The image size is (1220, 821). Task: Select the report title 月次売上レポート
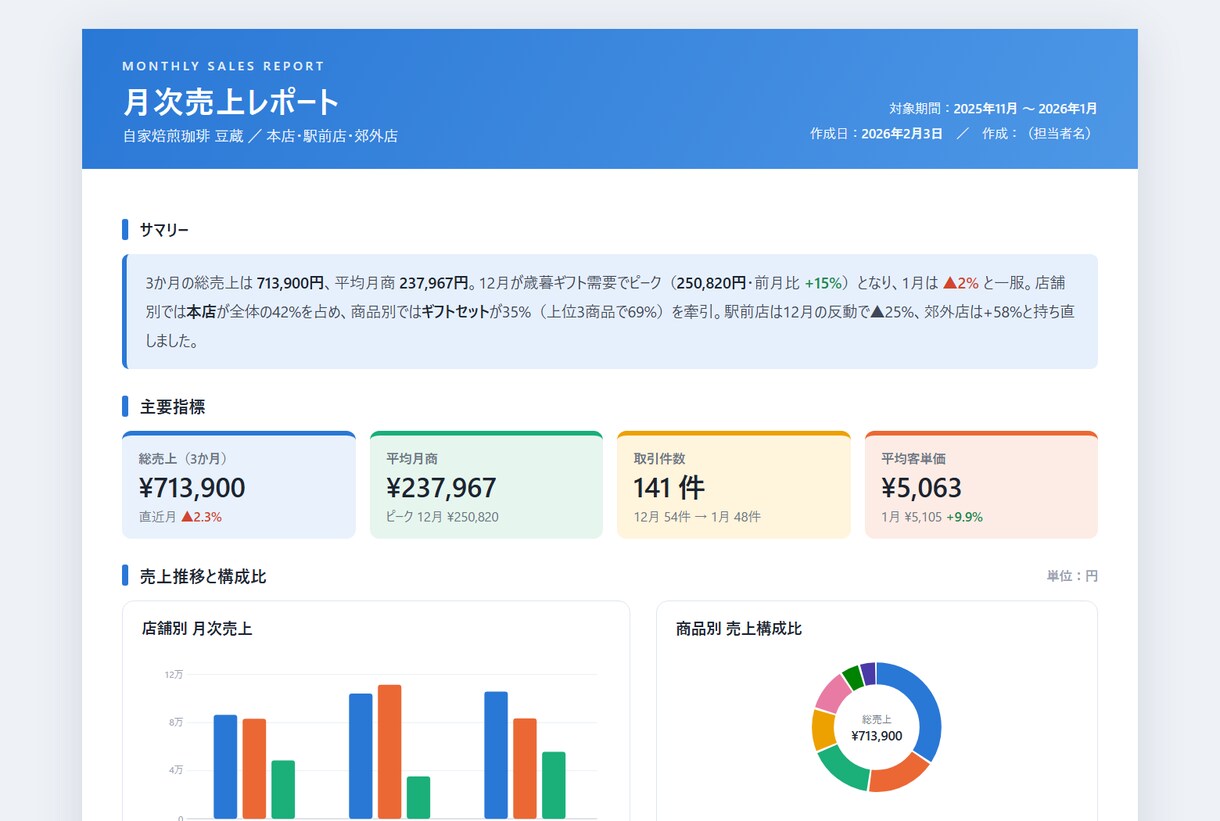(231, 102)
